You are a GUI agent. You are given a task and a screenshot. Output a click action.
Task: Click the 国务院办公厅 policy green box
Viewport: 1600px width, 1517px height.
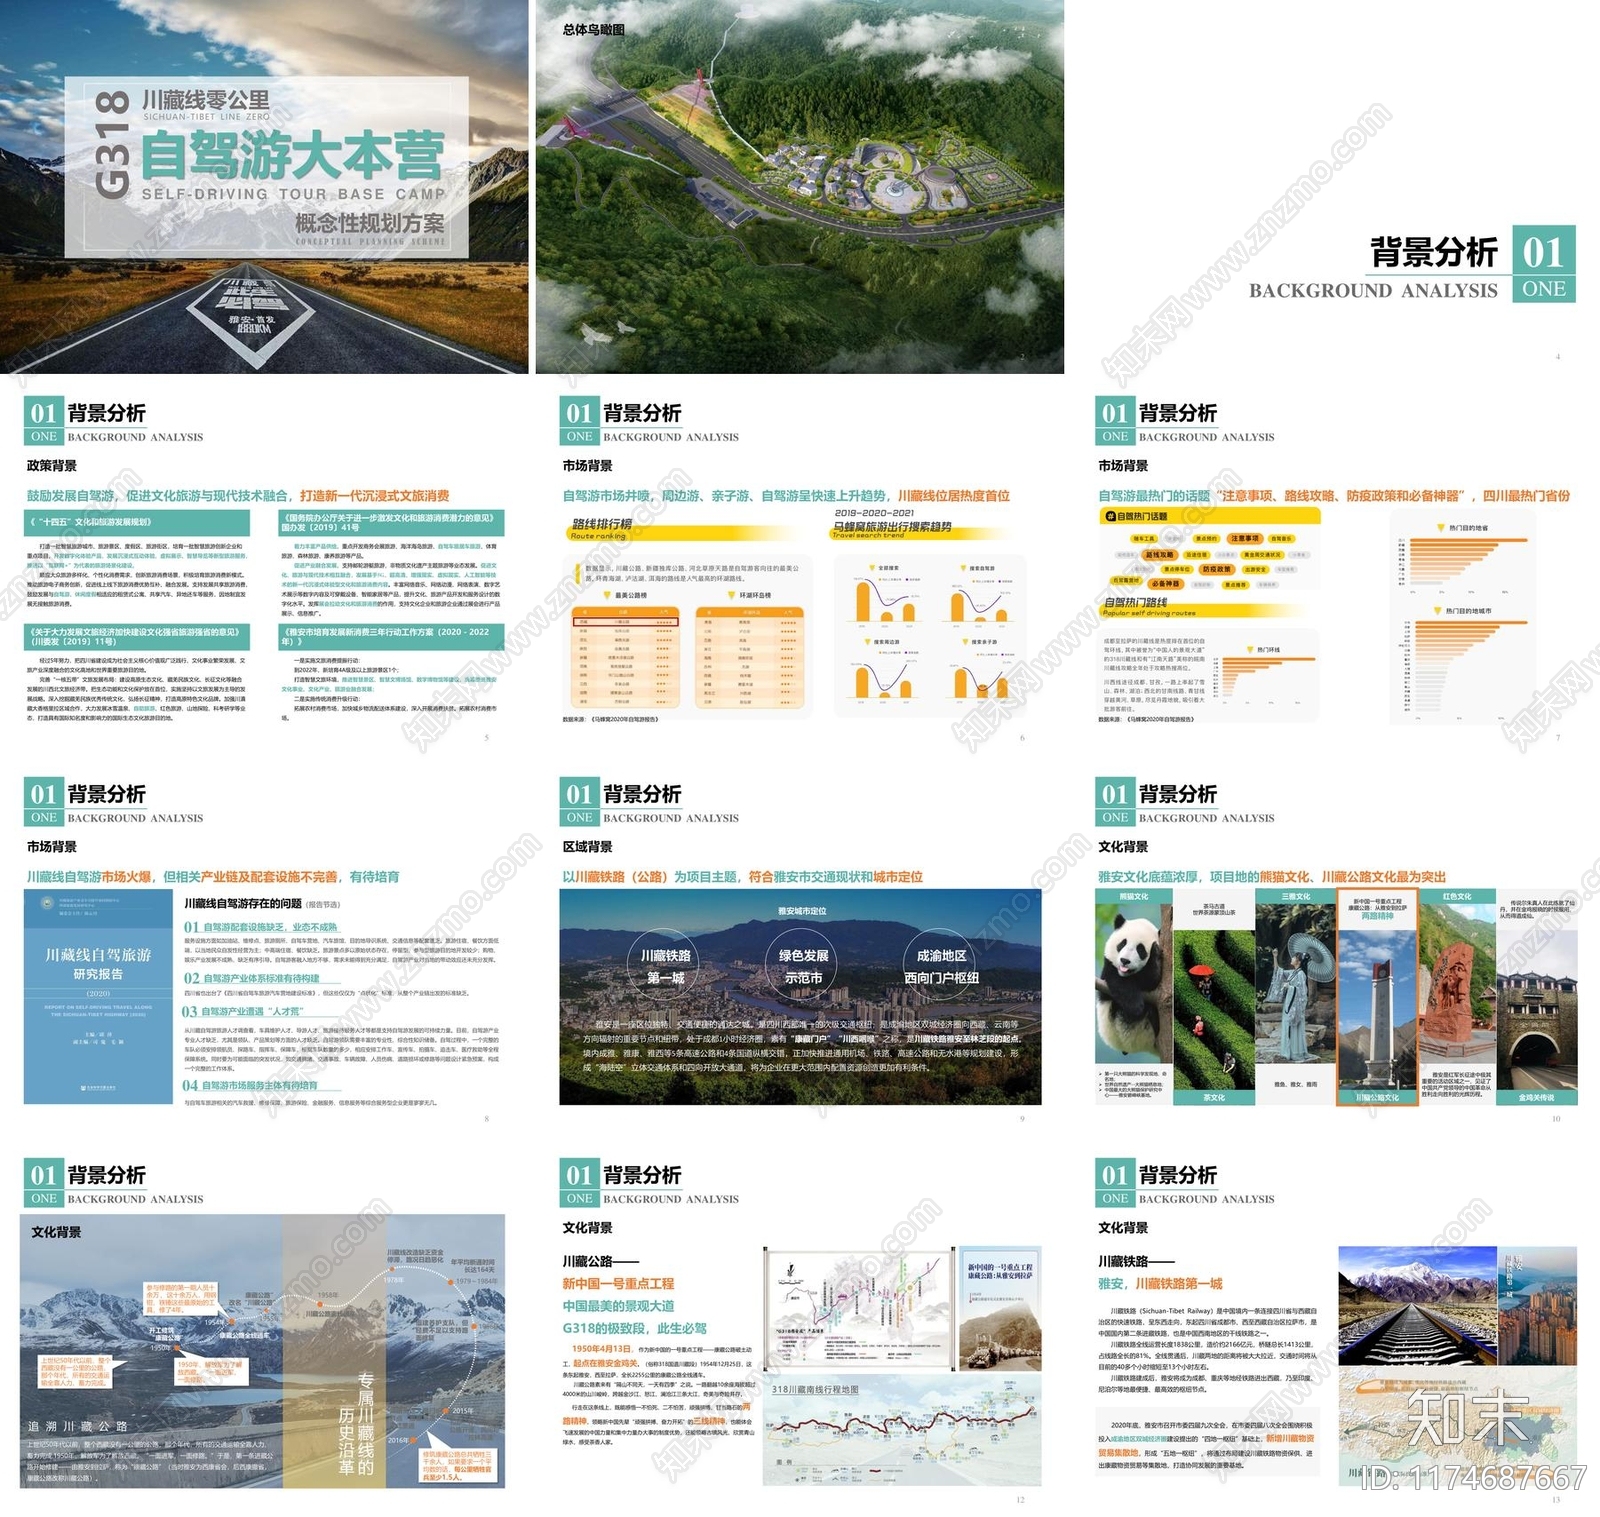[392, 522]
